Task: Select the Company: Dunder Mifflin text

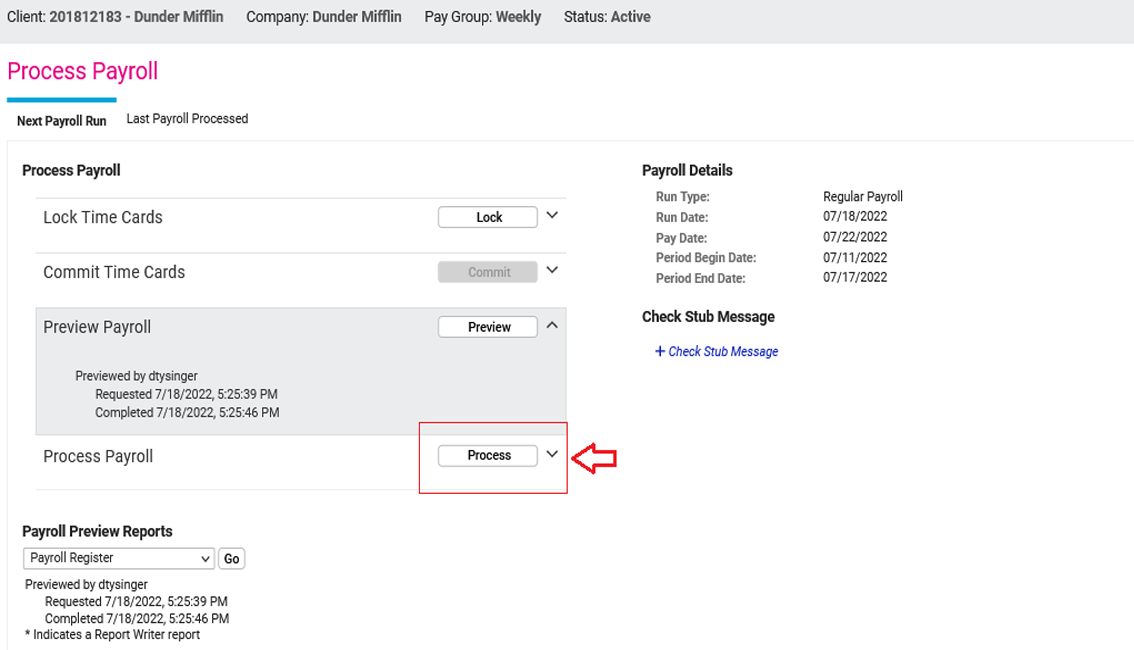Action: click(323, 17)
